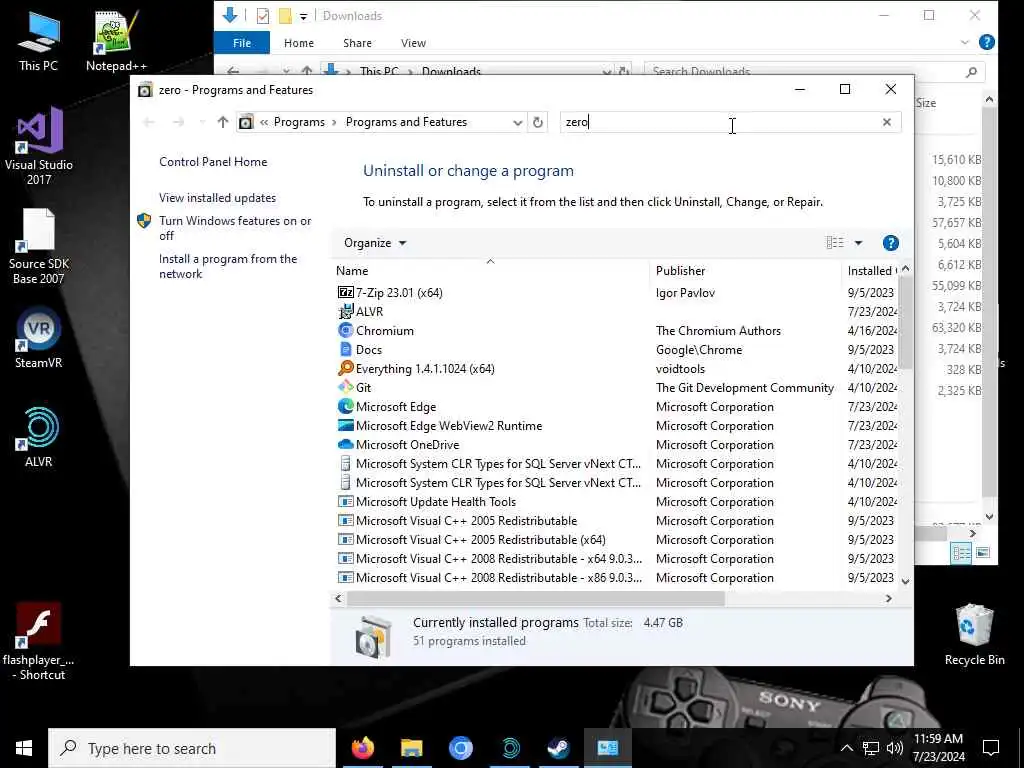Click the volume speaker tray icon
1024x768 pixels.
895,748
